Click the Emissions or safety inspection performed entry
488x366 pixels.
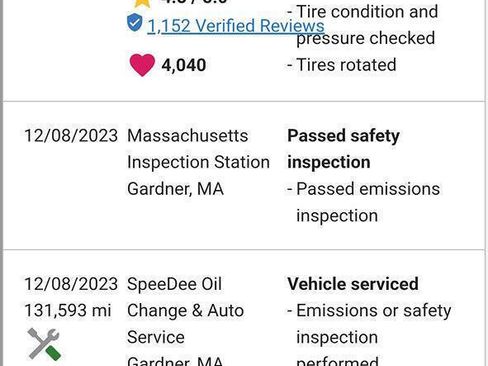[x=369, y=334]
